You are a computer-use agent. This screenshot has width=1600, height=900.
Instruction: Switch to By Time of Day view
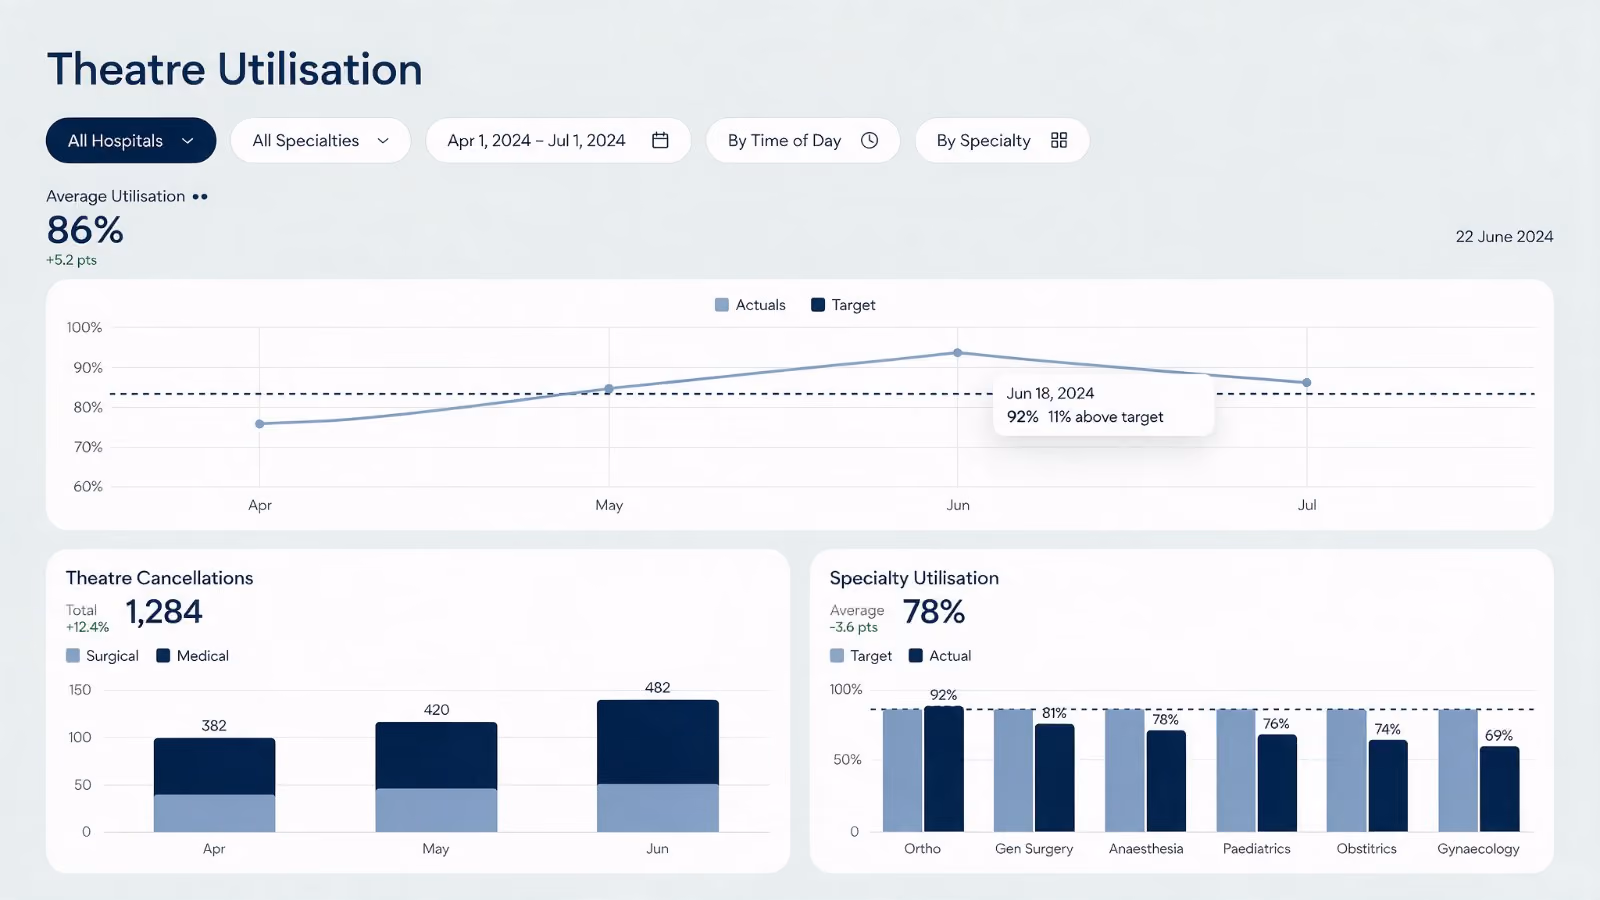tap(803, 141)
